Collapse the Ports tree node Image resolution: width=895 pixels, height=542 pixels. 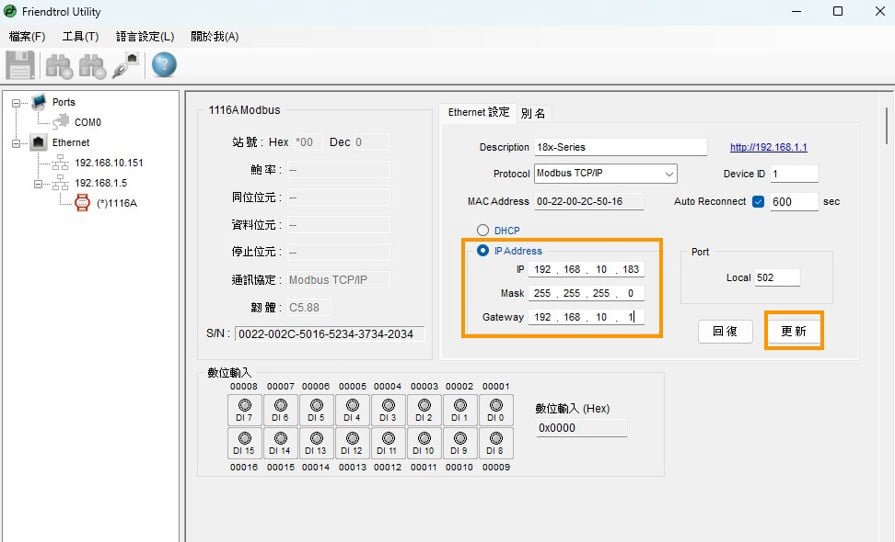click(x=17, y=102)
